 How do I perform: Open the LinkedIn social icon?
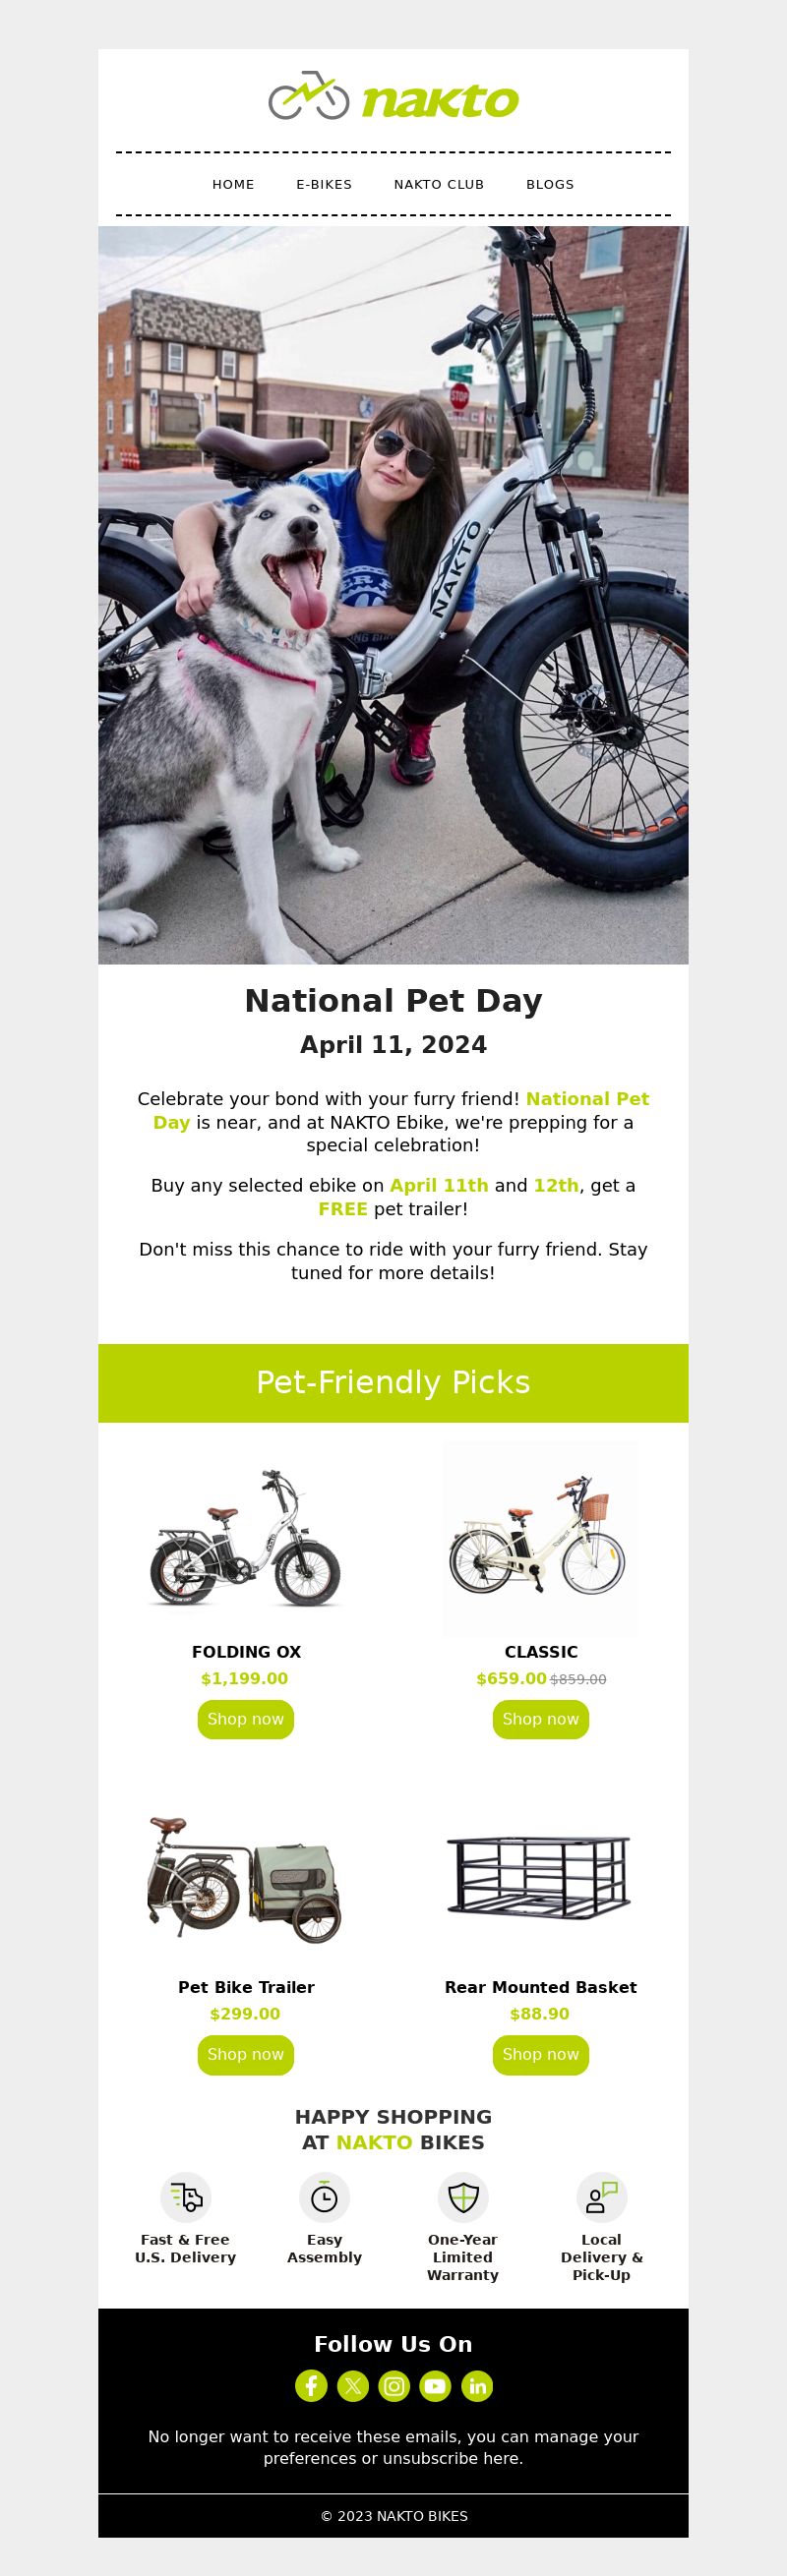click(x=477, y=2386)
